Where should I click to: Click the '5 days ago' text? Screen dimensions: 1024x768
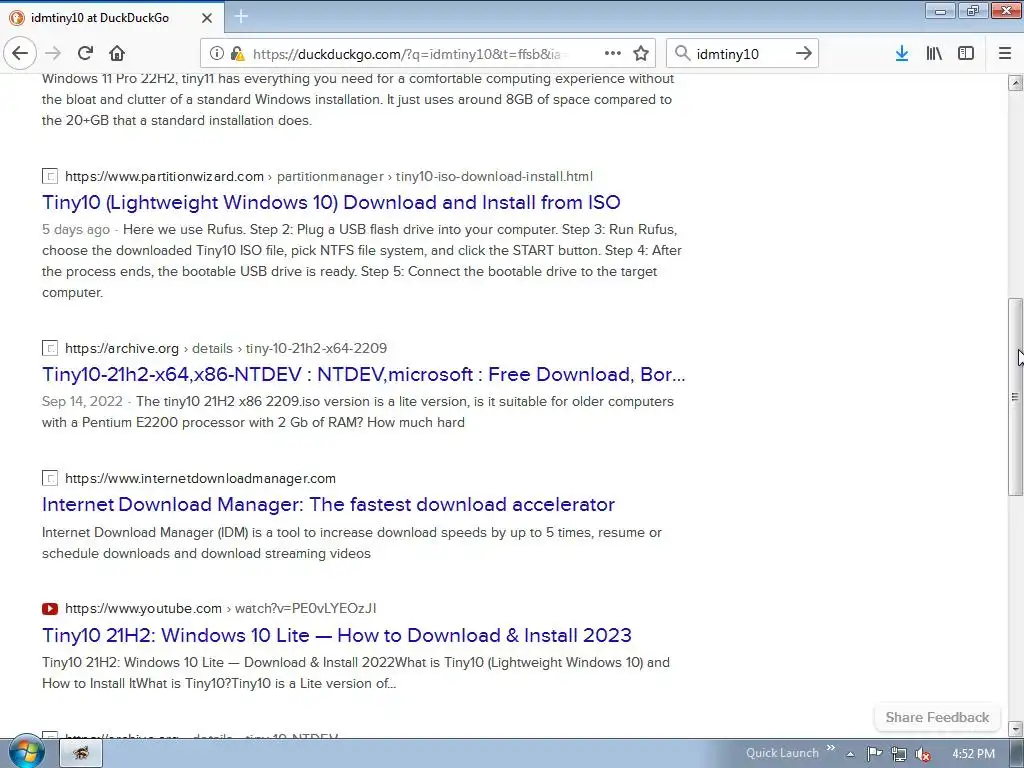click(76, 230)
